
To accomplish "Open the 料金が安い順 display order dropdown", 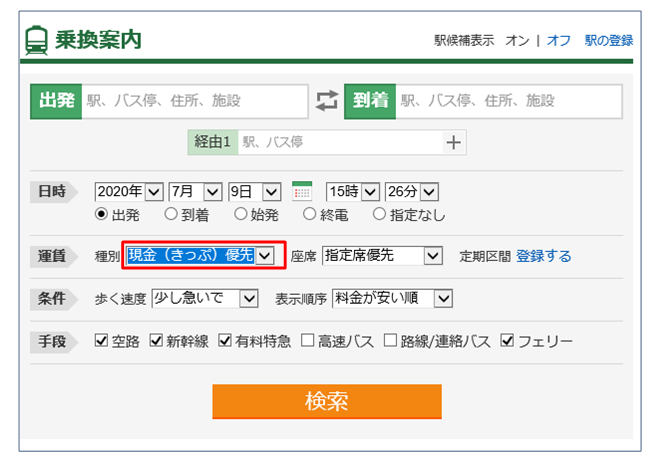I will coord(392,299).
